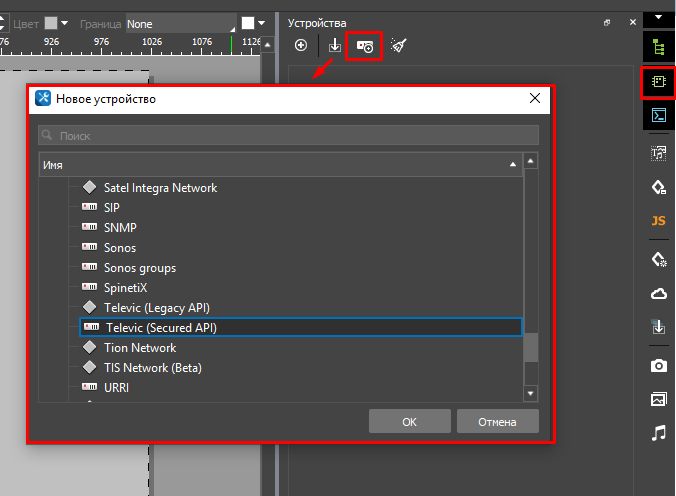The height and width of the screenshot is (496, 676).
Task: Open the project tree sidebar icon
Action: 658,46
